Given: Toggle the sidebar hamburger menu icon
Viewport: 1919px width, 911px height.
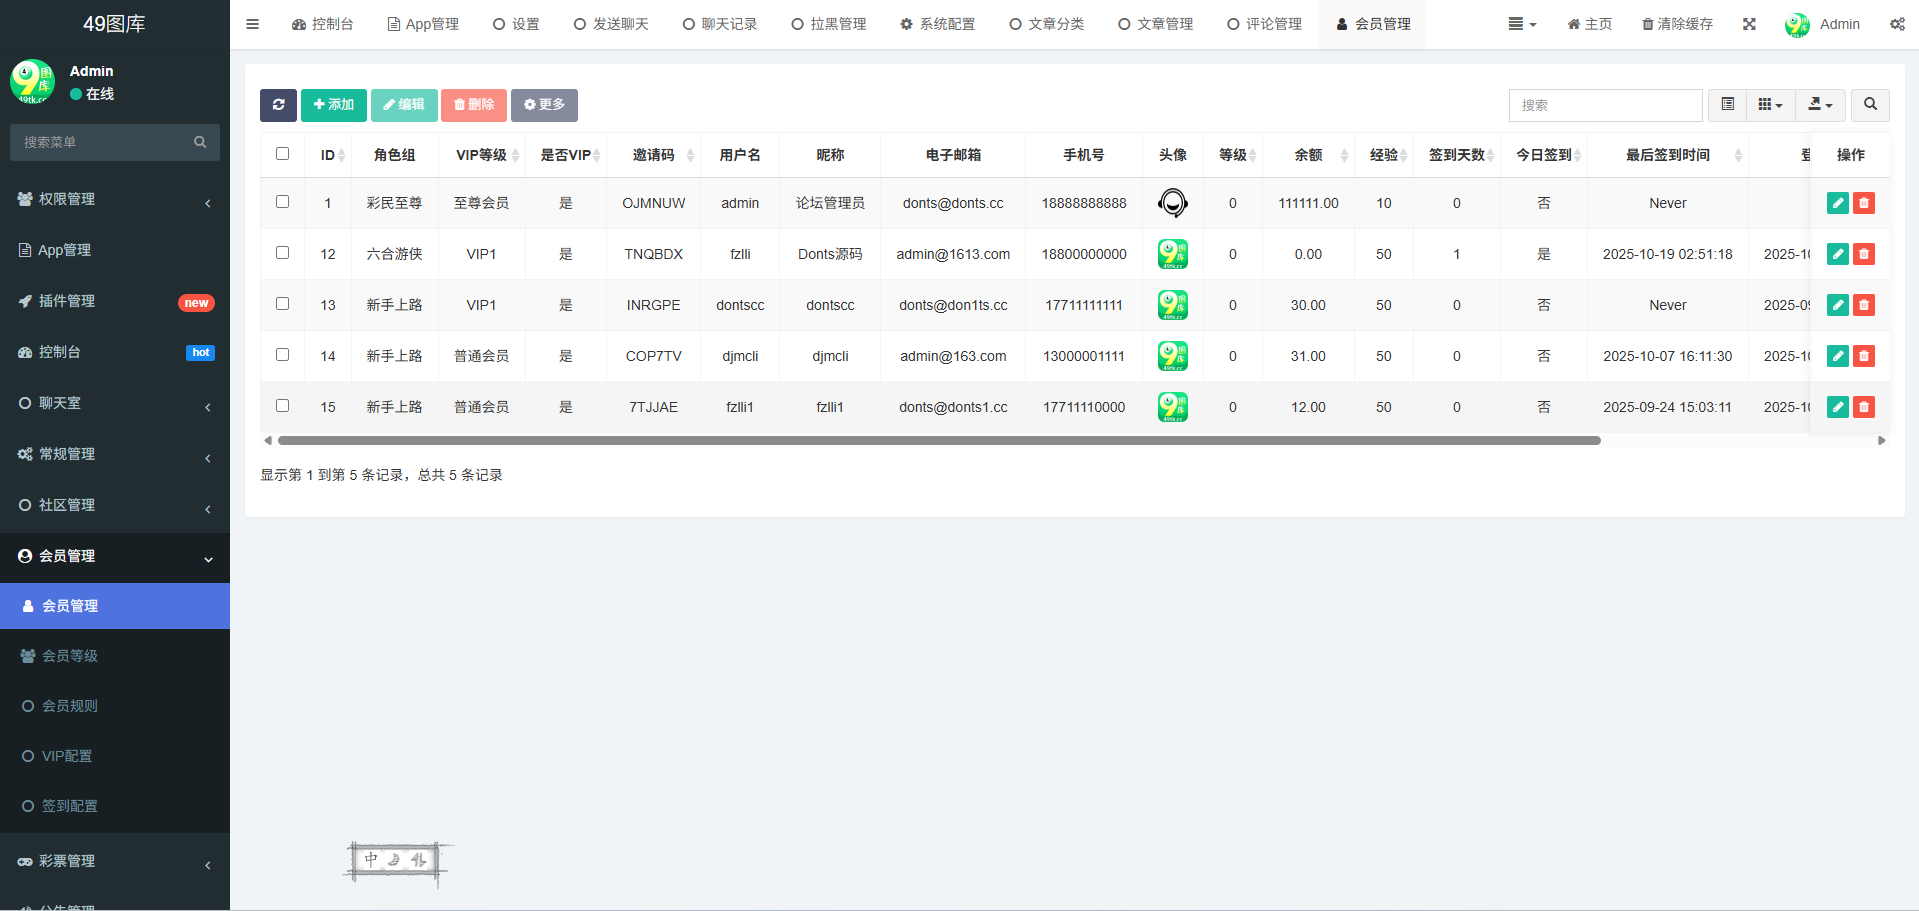Looking at the screenshot, I should 253,24.
